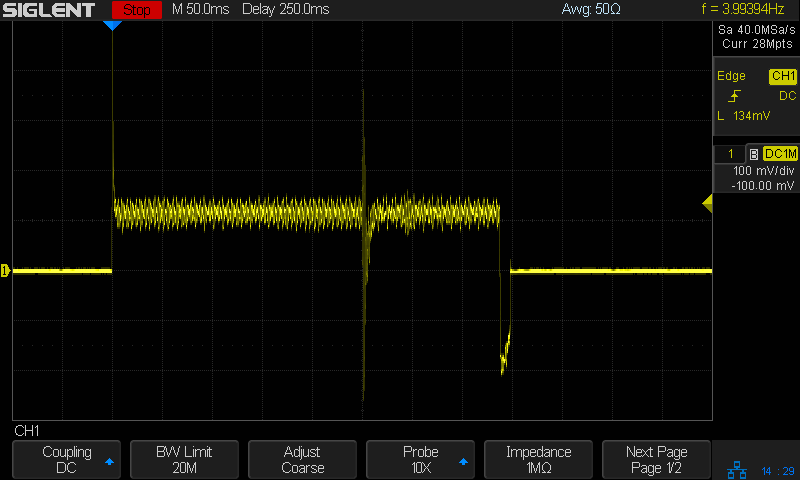This screenshot has width=800, height=480.
Task: Toggle Adjust between Coarse and Fine
Action: (x=303, y=460)
